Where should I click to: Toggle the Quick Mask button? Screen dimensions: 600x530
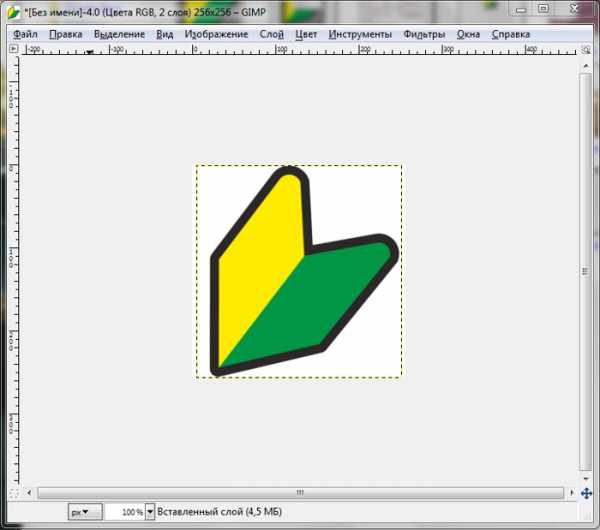click(x=13, y=493)
